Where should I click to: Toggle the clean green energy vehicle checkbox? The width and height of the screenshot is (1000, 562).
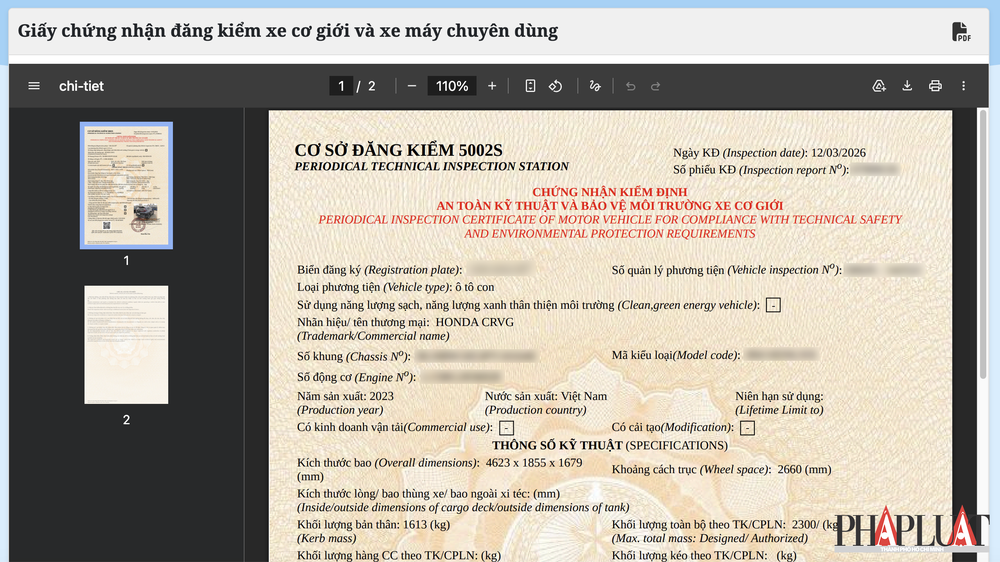pyautogui.click(x=773, y=305)
